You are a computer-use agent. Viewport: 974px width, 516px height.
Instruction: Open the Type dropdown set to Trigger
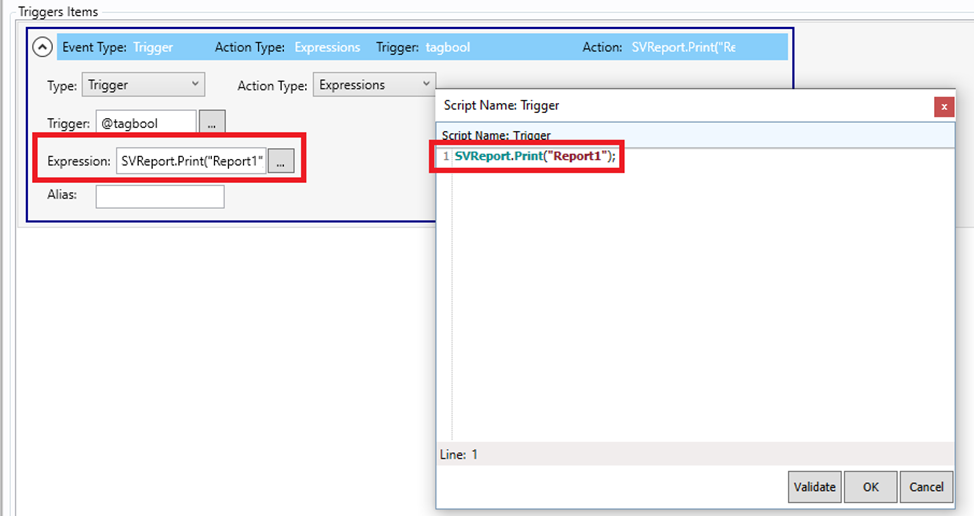pos(143,85)
